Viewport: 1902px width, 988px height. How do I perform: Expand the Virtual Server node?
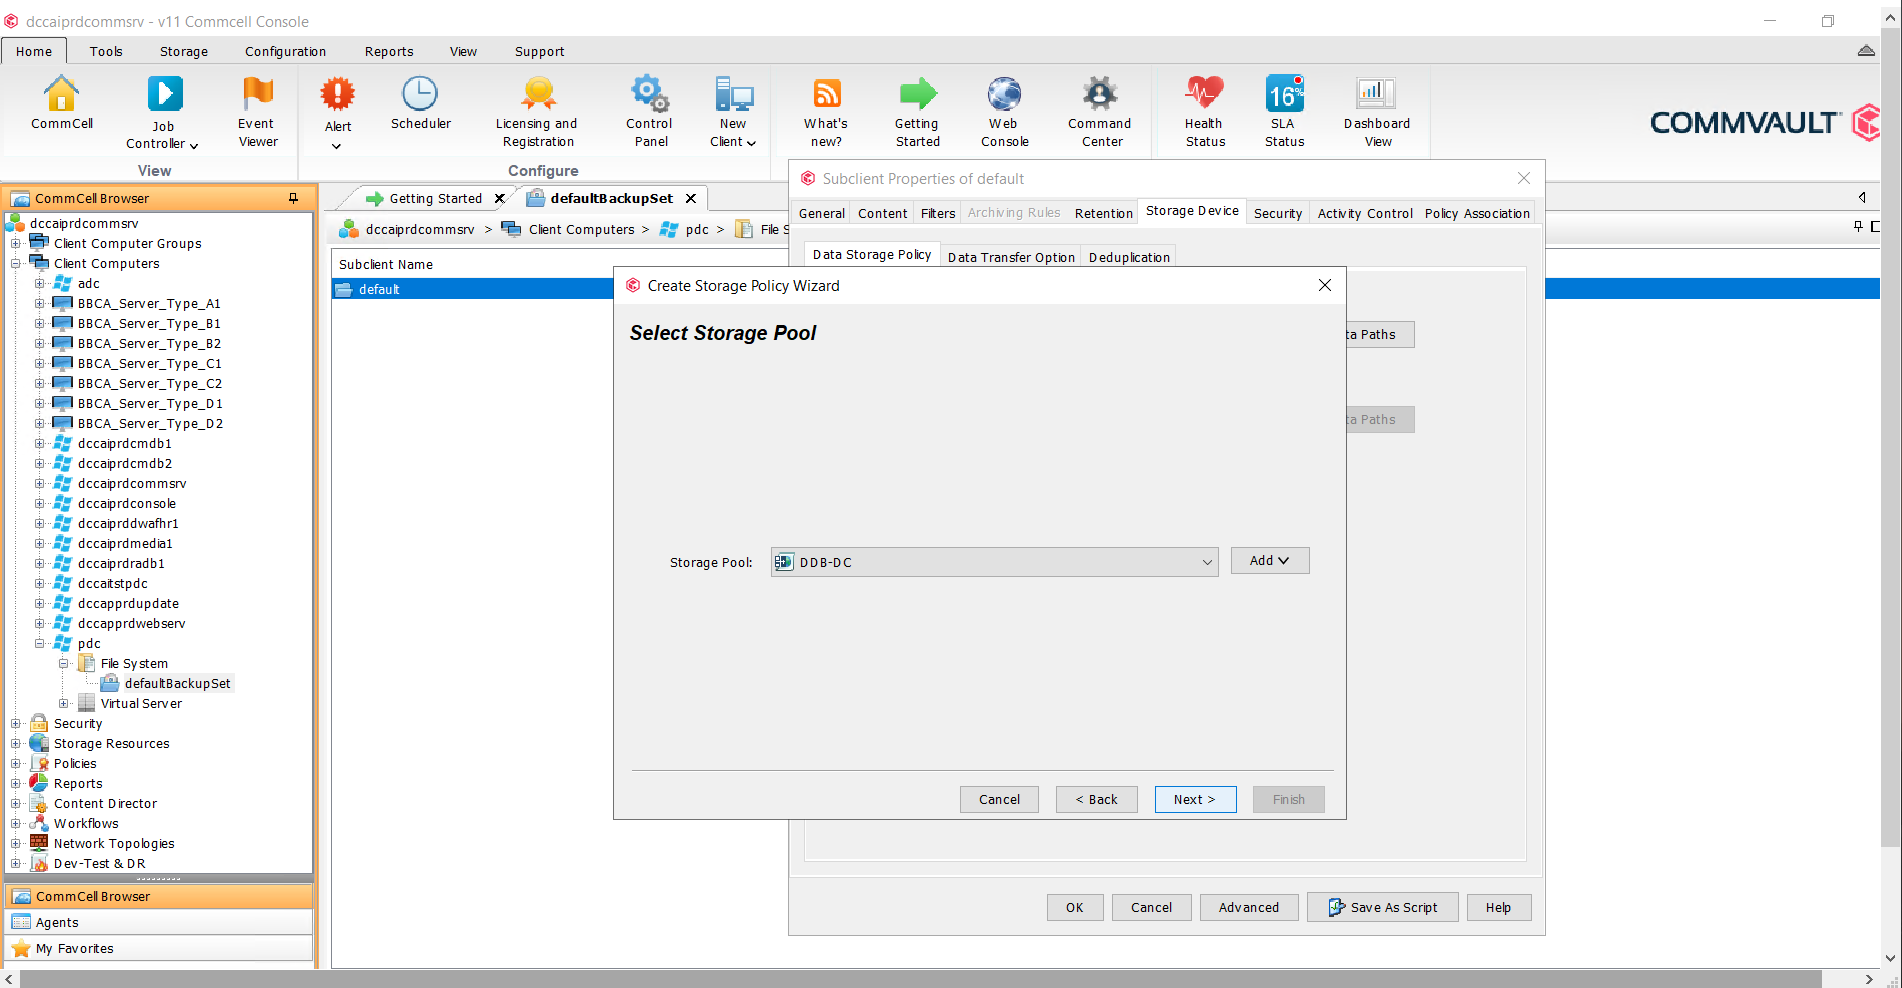pos(64,703)
